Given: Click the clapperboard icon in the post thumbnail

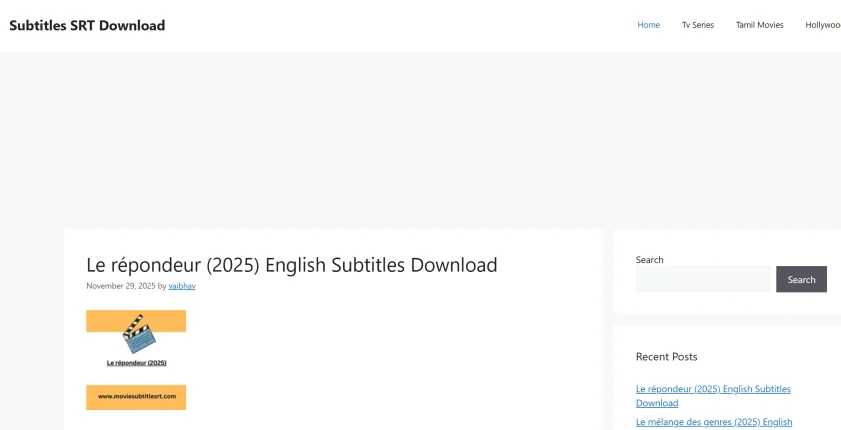Looking at the screenshot, I should (x=139, y=333).
